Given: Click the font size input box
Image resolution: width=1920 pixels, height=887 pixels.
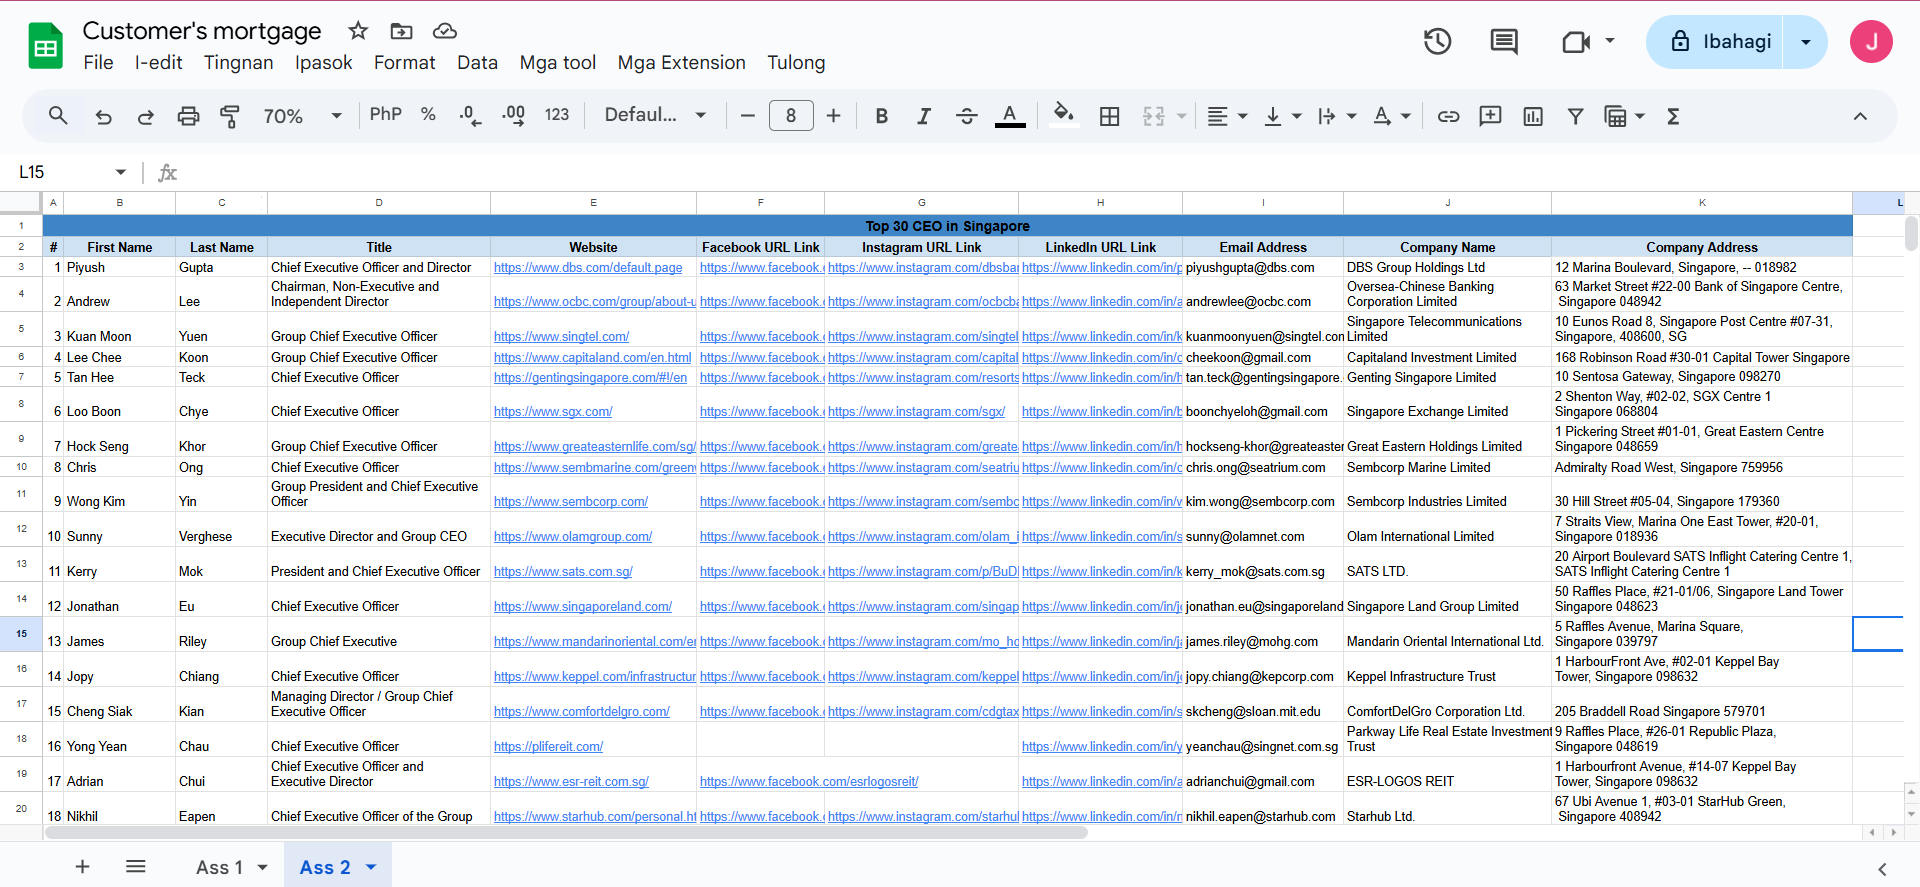Looking at the screenshot, I should point(791,116).
